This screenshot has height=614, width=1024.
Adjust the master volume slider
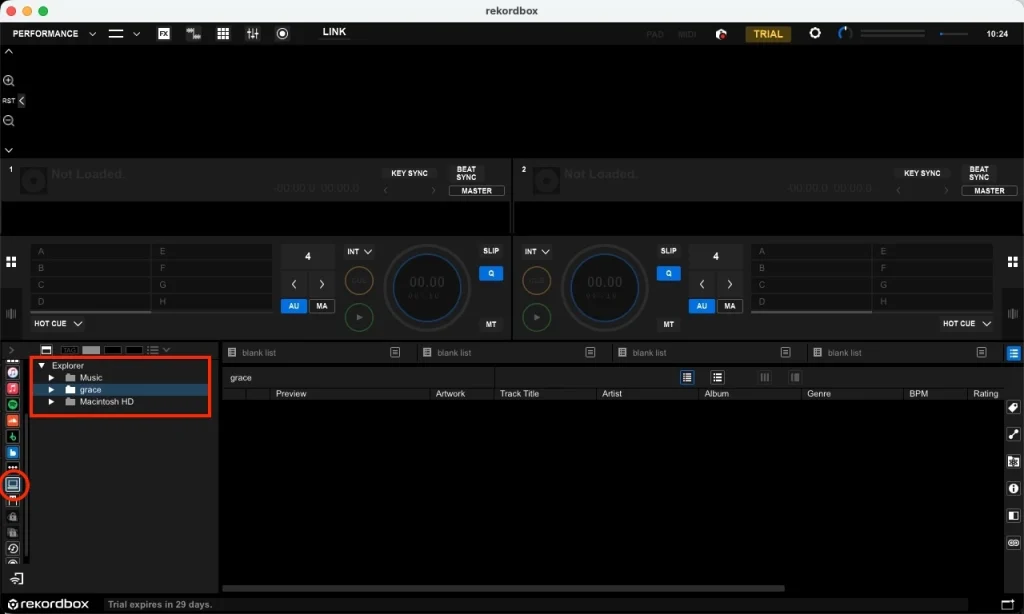pyautogui.click(x=953, y=34)
